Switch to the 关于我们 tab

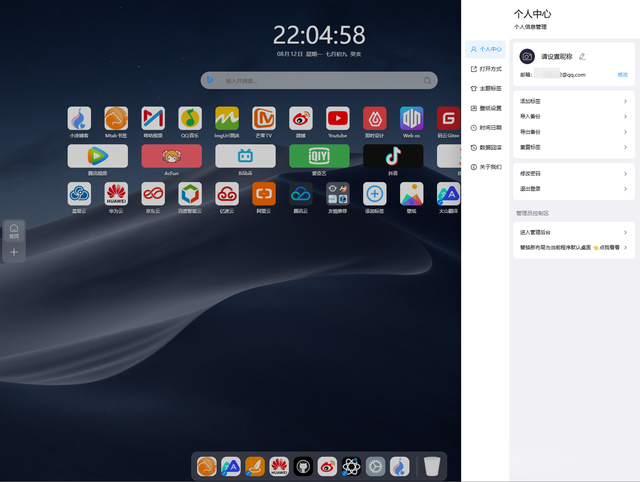[x=485, y=167]
